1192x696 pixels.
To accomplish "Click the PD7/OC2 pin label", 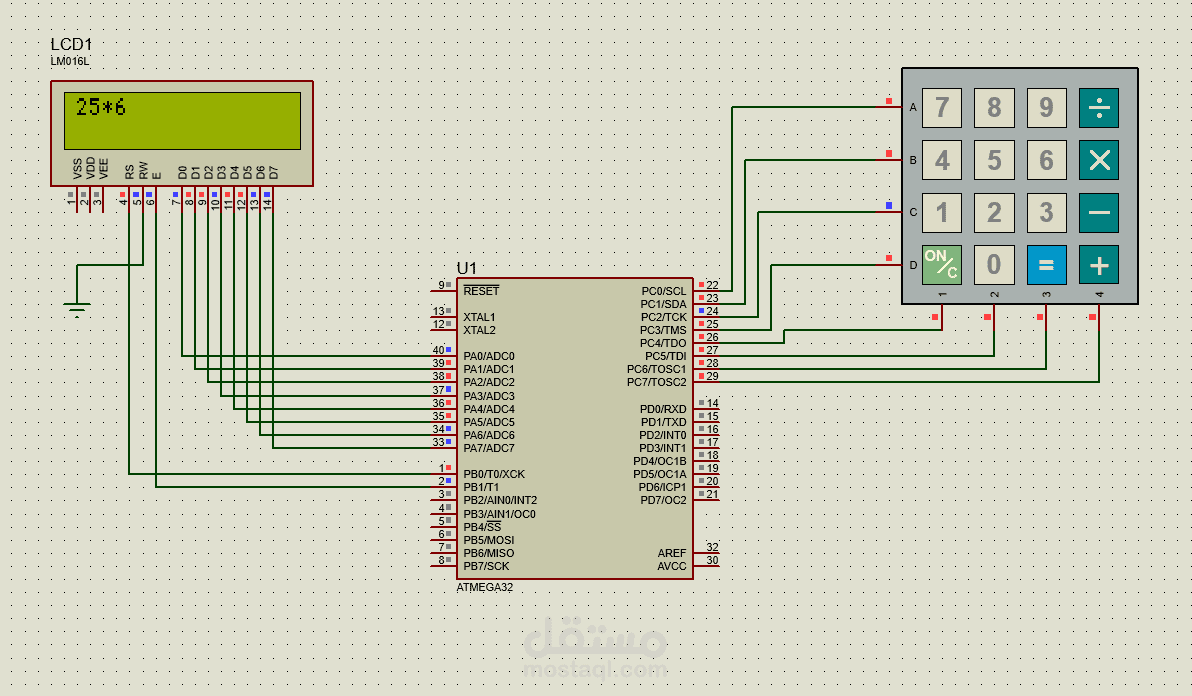I will (663, 500).
